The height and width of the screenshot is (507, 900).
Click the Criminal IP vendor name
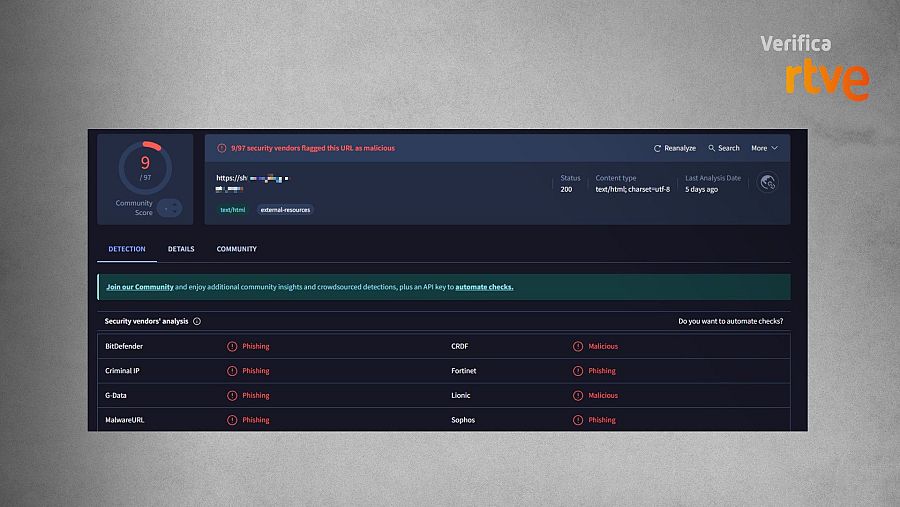[x=122, y=371]
